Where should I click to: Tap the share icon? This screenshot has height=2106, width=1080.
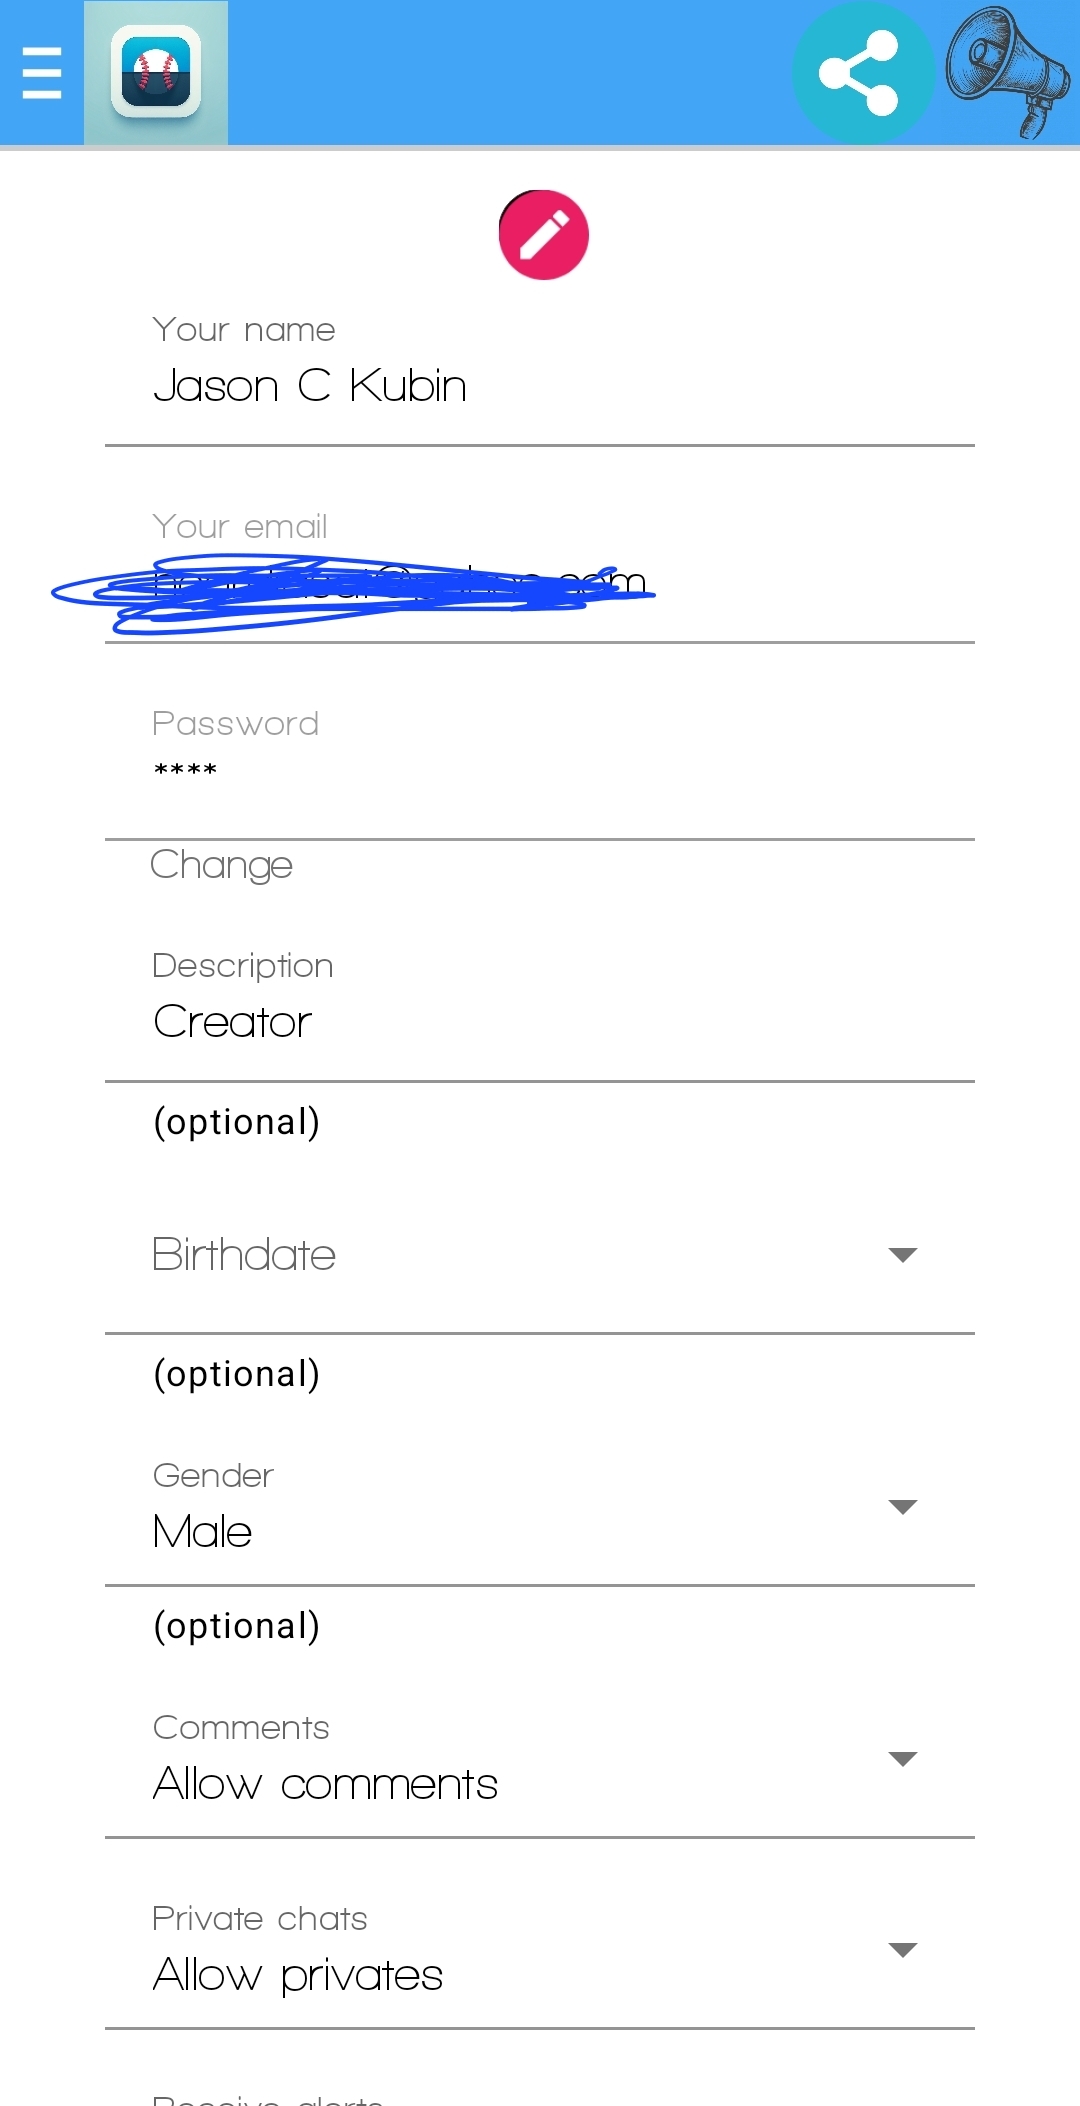[860, 73]
